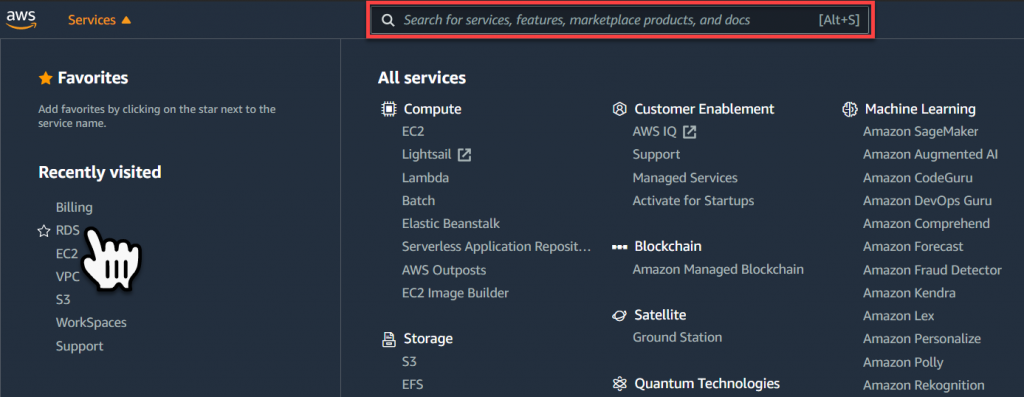1024x397 pixels.
Task: Open Amazon Lex
Action: pos(899,316)
